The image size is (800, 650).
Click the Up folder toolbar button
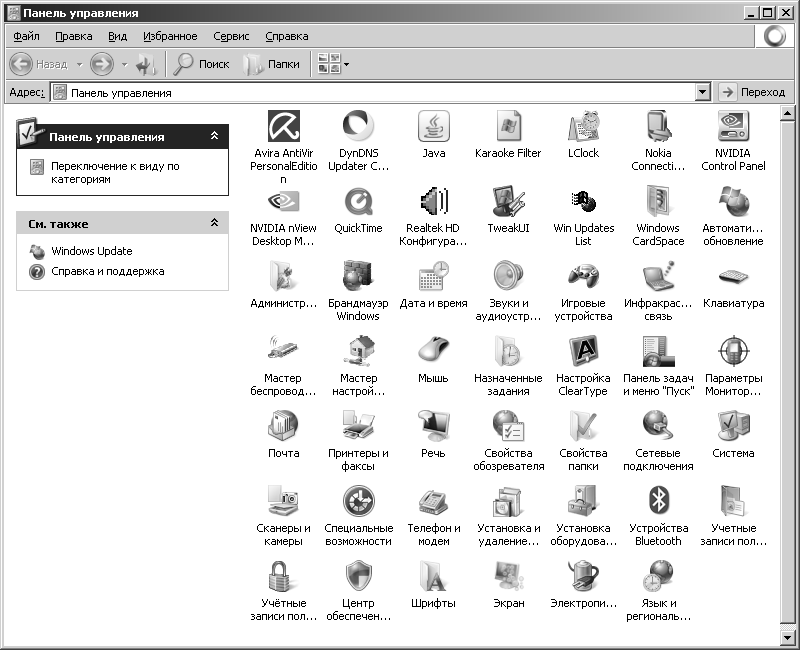(x=146, y=64)
